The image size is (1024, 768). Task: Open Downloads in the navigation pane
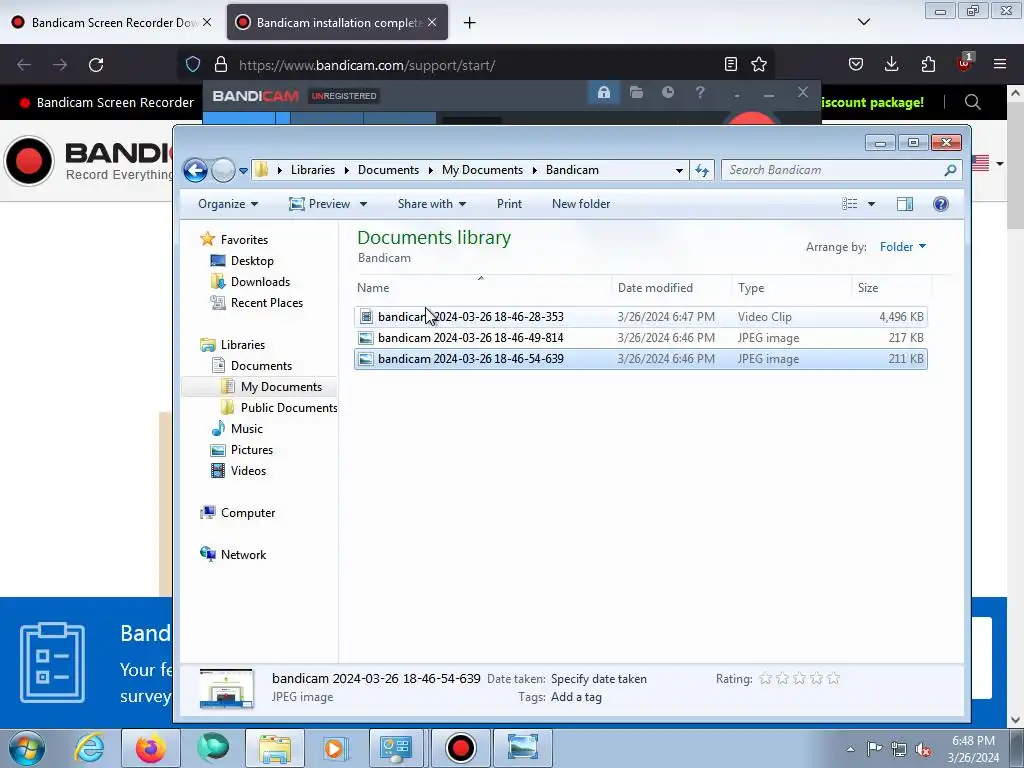point(260,281)
